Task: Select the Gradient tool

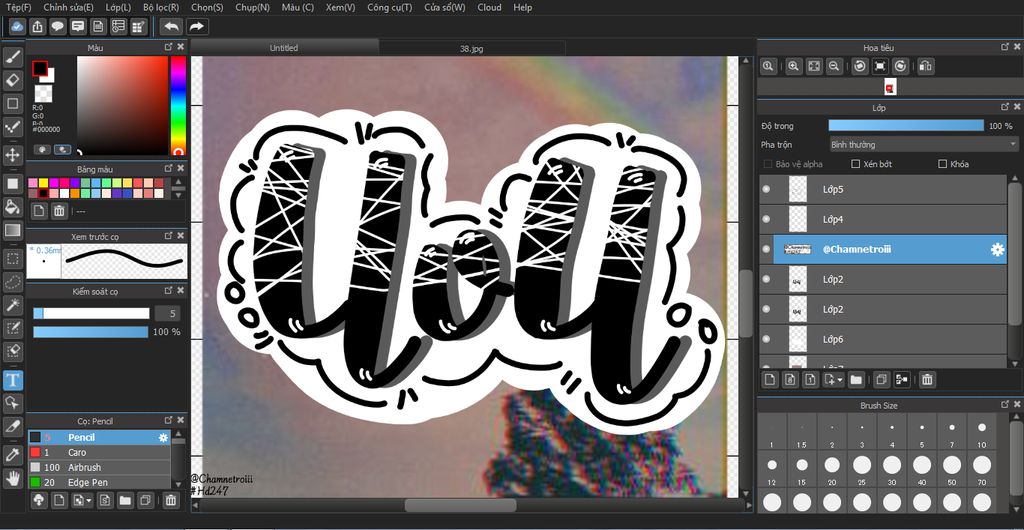Action: click(x=12, y=230)
